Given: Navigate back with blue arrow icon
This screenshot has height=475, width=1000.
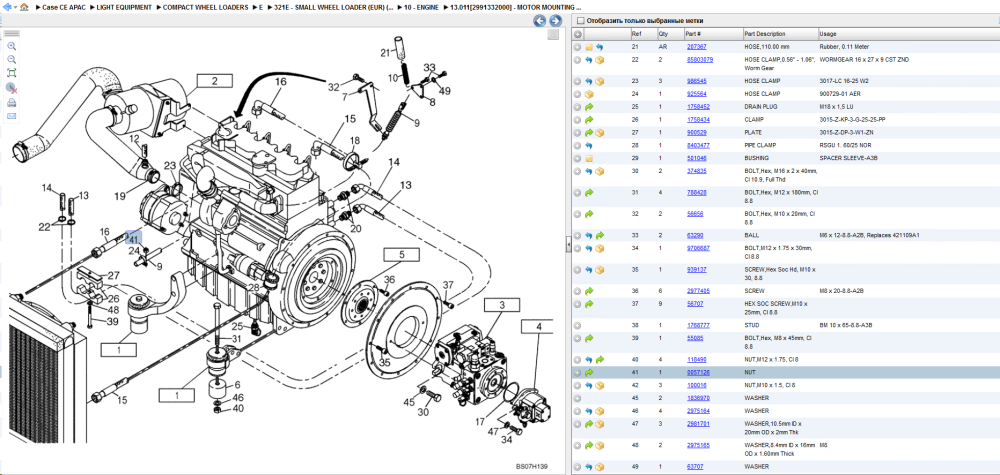Looking at the screenshot, I should 6,7.
